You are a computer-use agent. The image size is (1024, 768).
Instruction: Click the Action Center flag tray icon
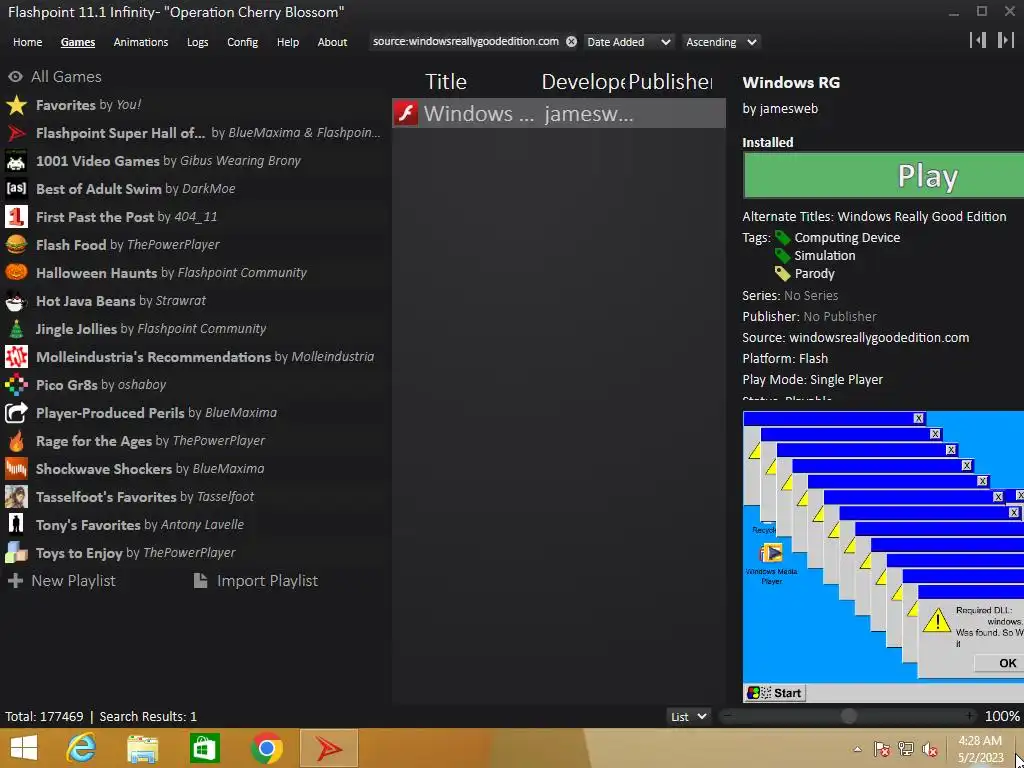tap(882, 749)
